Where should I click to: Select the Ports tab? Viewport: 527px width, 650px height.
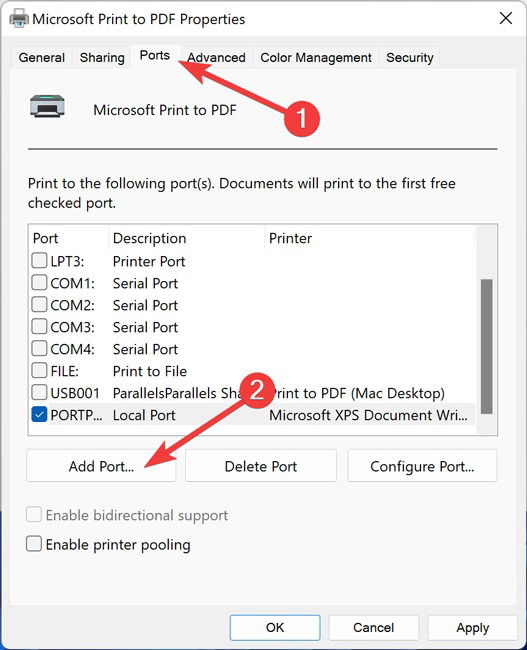pyautogui.click(x=155, y=55)
